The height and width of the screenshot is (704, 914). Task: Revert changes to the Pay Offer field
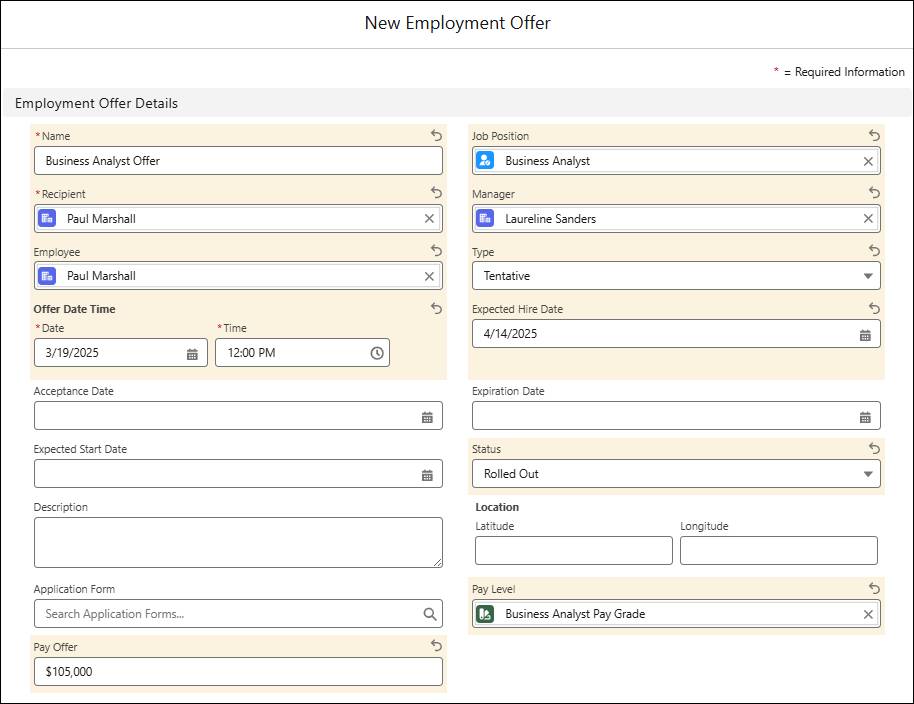pyautogui.click(x=436, y=646)
